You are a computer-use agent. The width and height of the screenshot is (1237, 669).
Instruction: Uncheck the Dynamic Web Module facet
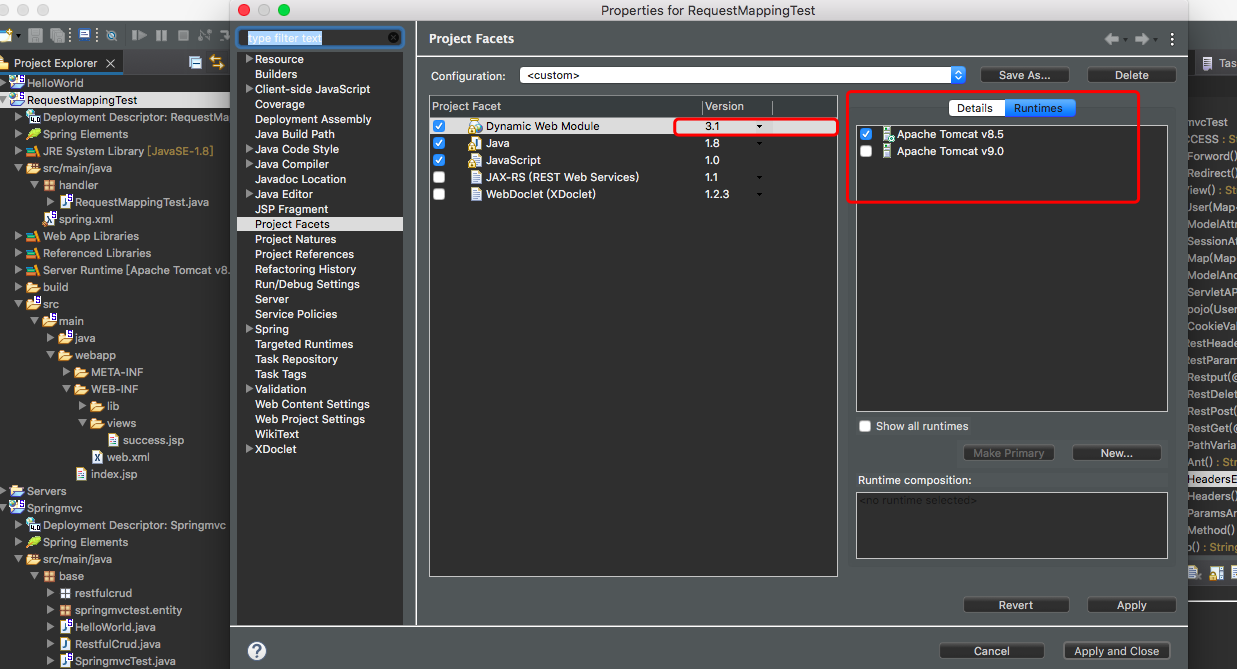tap(439, 126)
